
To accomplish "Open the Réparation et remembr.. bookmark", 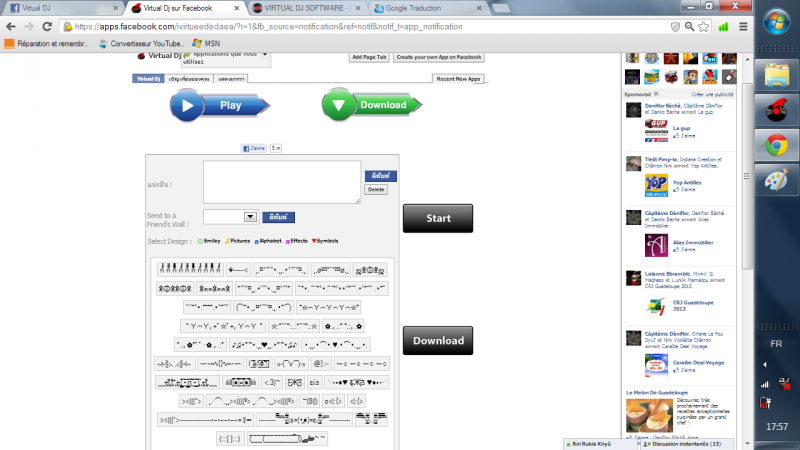I will click(46, 44).
